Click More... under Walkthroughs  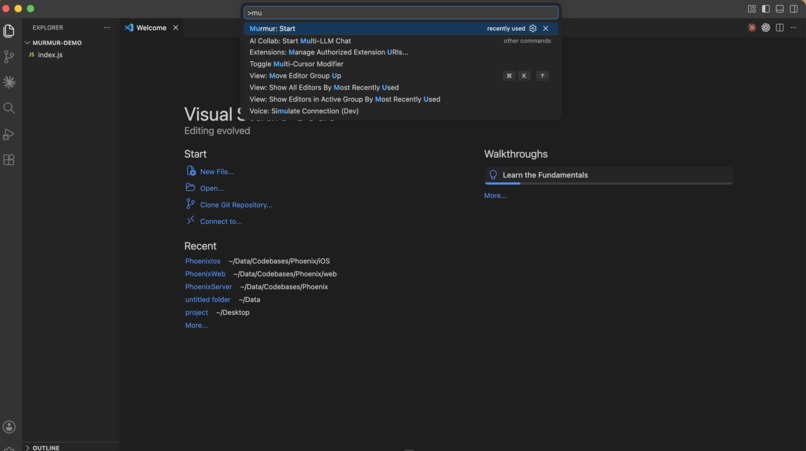495,195
